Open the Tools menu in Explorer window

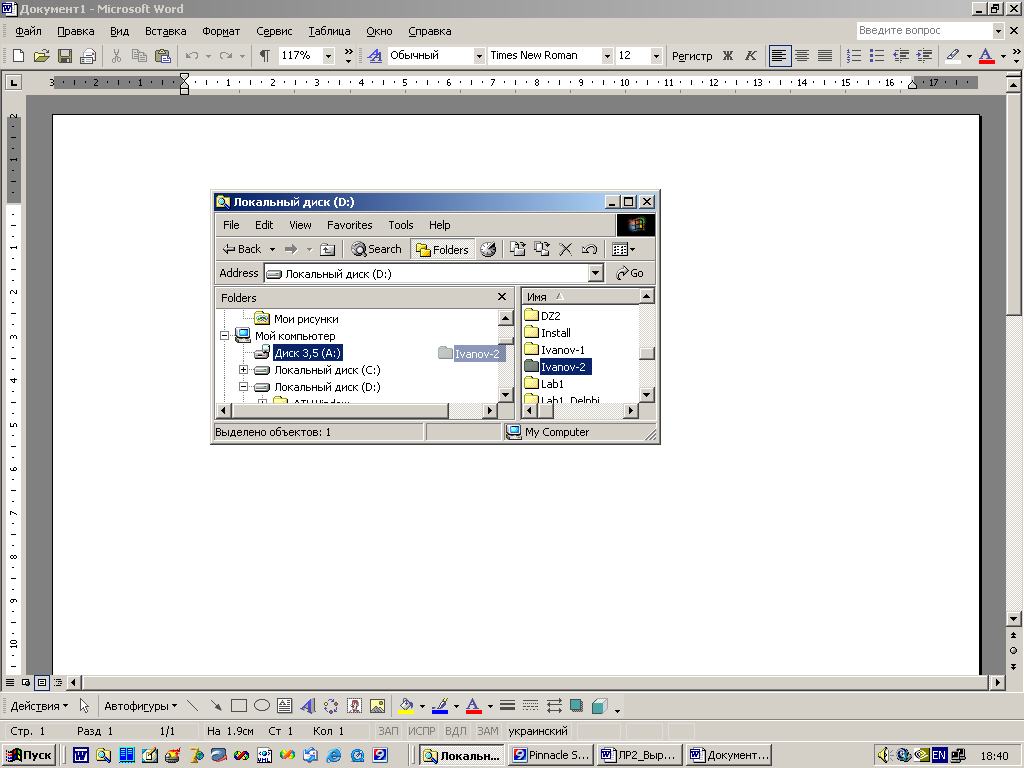coord(400,225)
